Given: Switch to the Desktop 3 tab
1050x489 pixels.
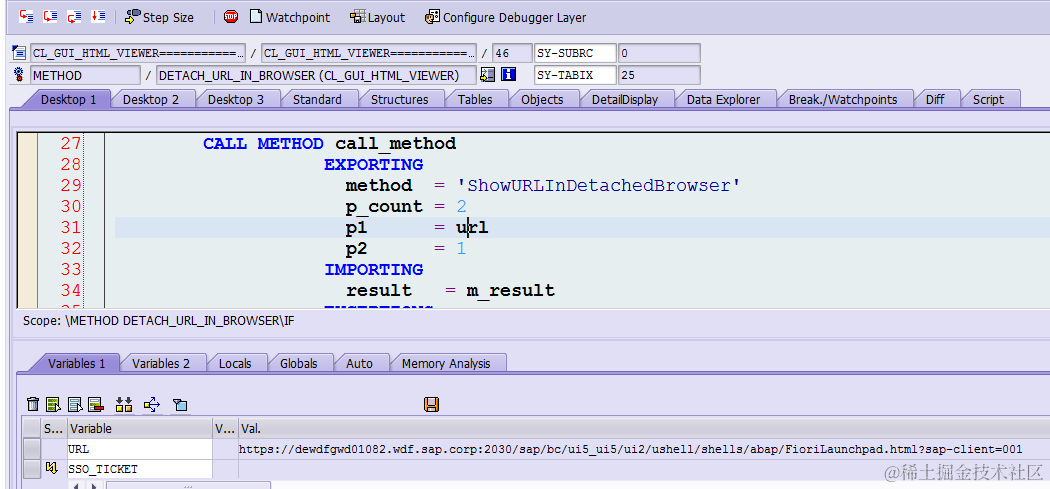Looking at the screenshot, I should [x=236, y=99].
